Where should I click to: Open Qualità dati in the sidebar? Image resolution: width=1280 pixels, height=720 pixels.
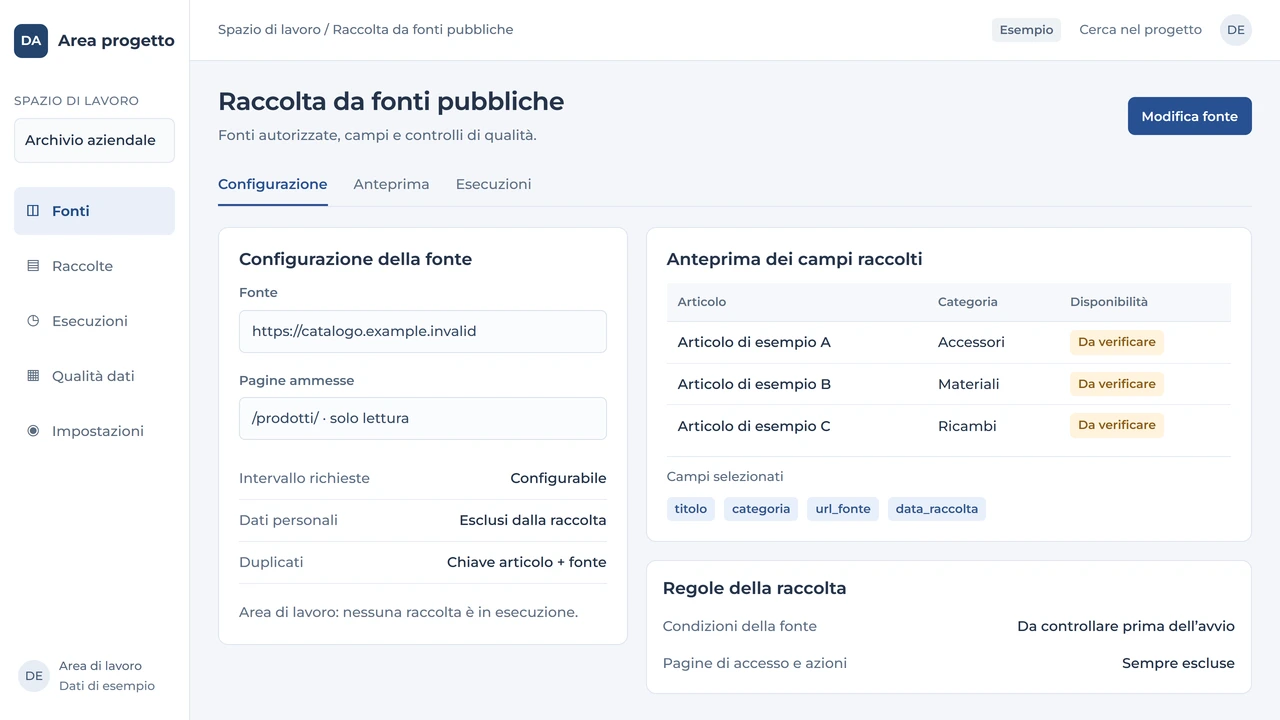click(94, 376)
